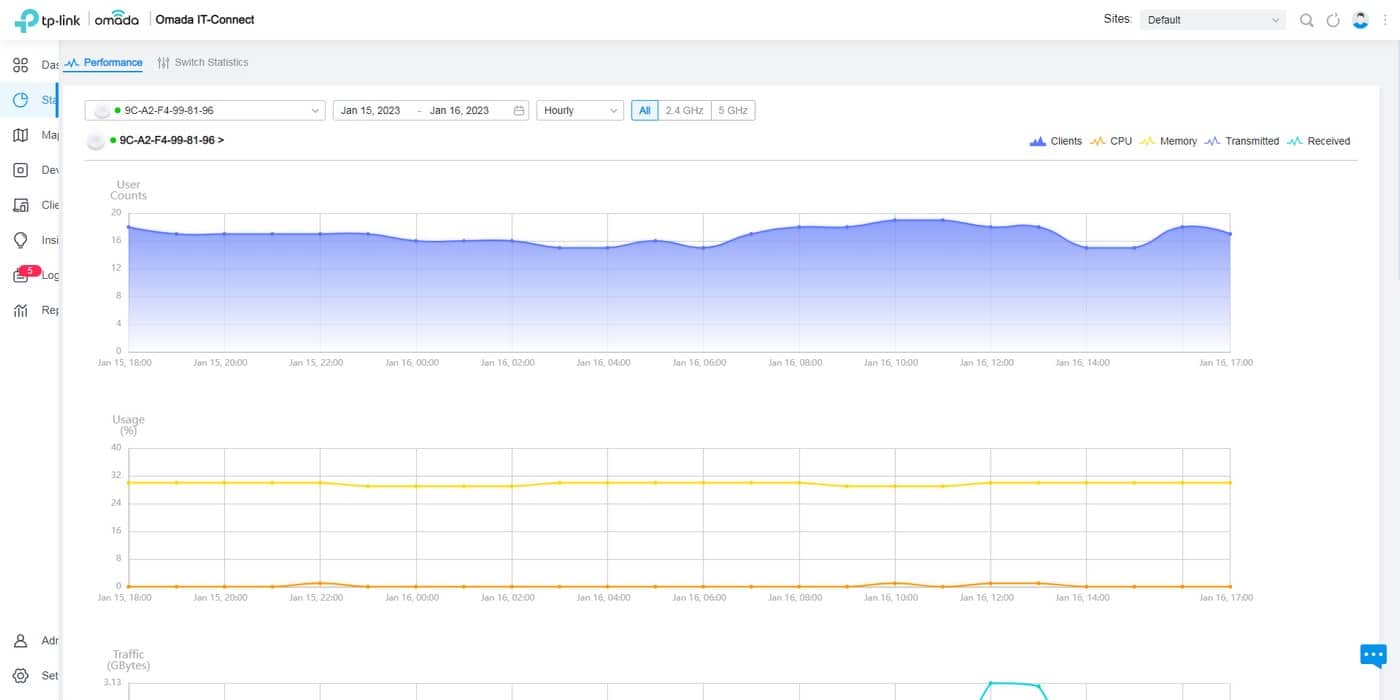This screenshot has width=1400, height=700.
Task: Expand the Hourly interval dropdown
Action: [580, 110]
